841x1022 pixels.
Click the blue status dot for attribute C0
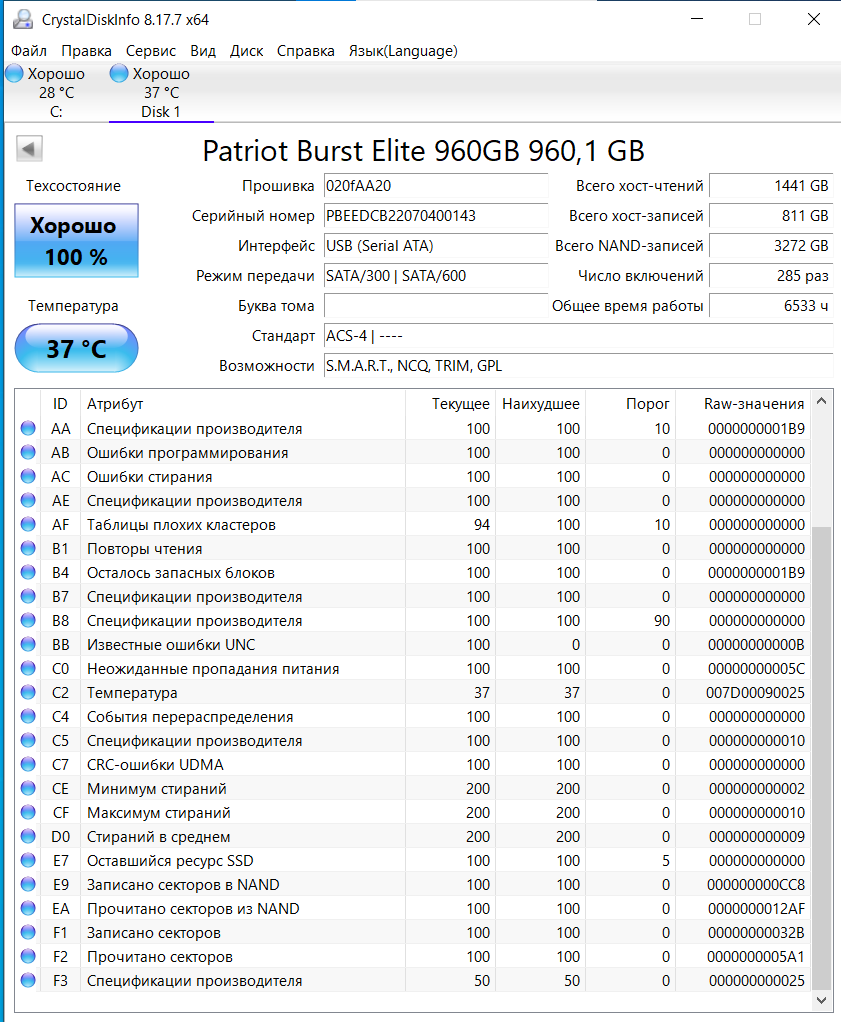coord(28,668)
